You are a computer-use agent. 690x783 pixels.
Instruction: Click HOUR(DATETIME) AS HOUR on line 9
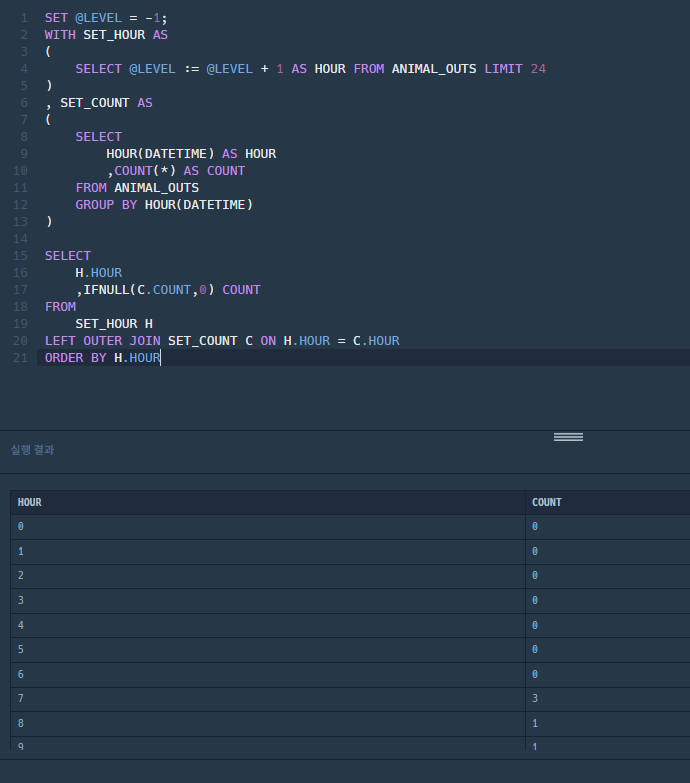191,154
